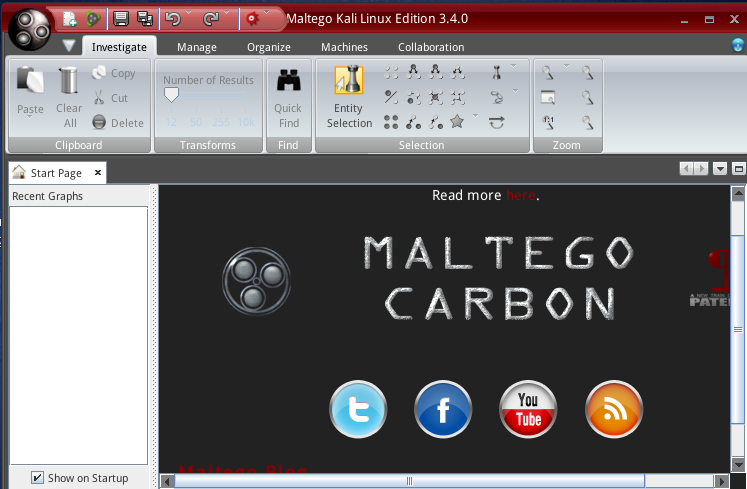Viewport: 747px width, 489px height.
Task: Click the vertical scrollbar down arrow
Action: pyautogui.click(x=738, y=465)
